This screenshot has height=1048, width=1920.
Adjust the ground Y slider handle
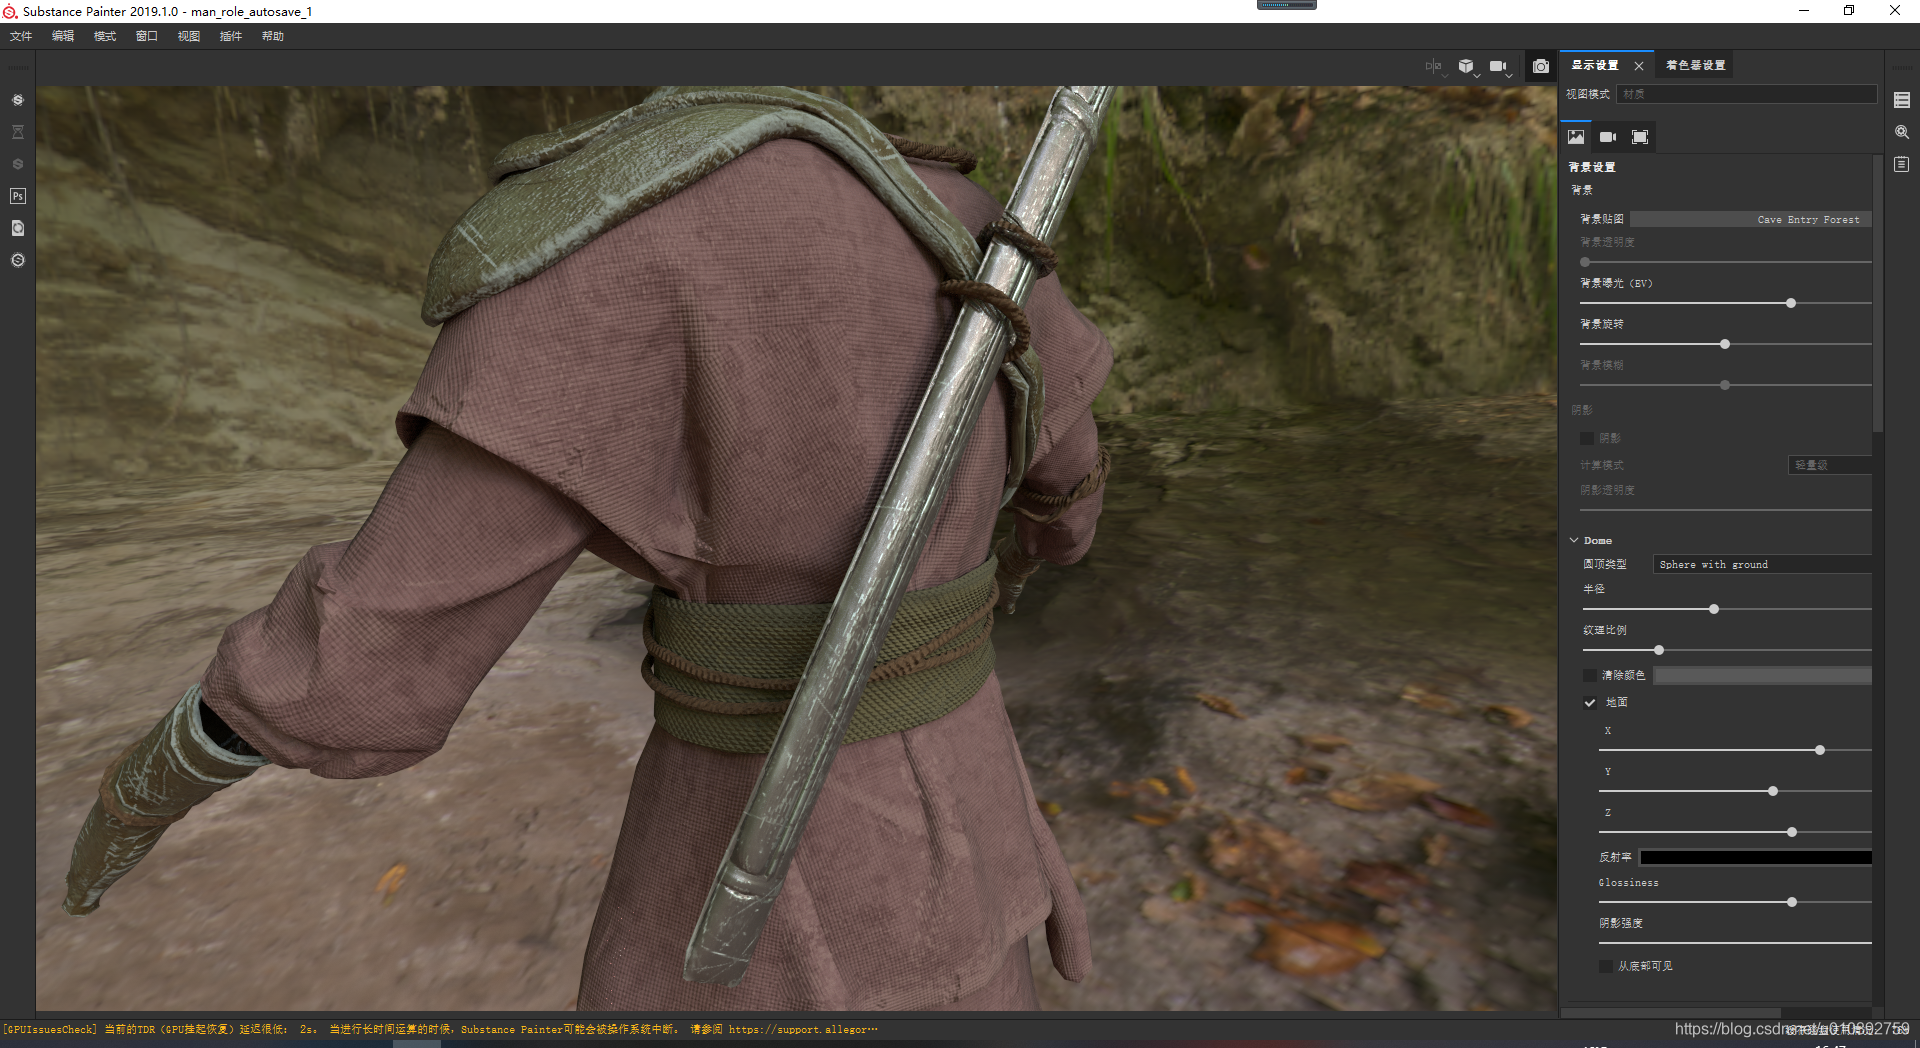click(x=1773, y=791)
